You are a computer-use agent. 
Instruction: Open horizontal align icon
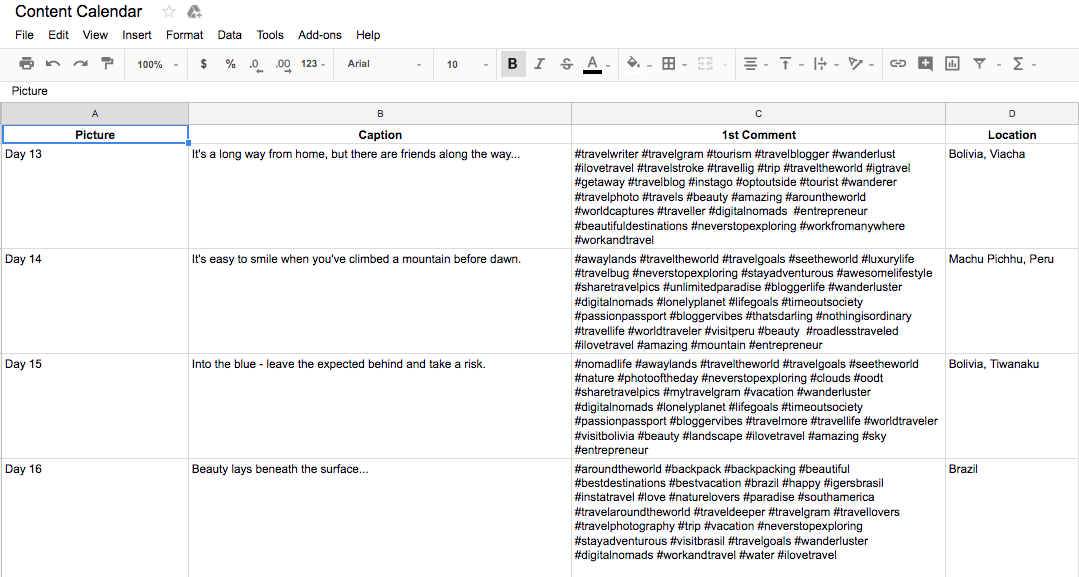coord(751,64)
